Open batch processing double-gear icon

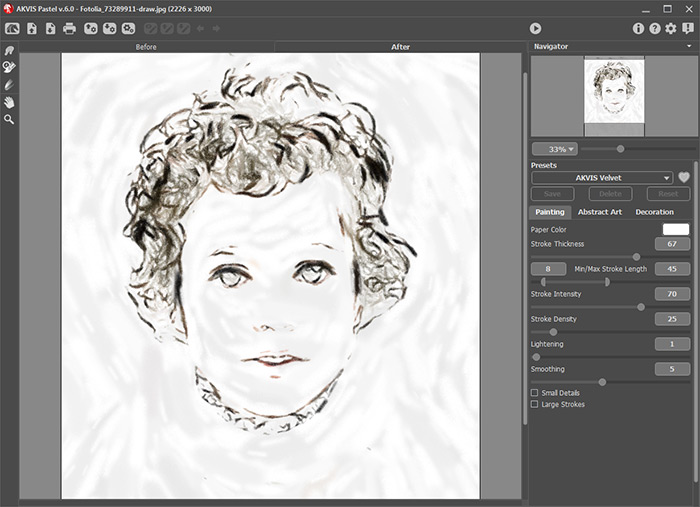pyautogui.click(x=129, y=29)
